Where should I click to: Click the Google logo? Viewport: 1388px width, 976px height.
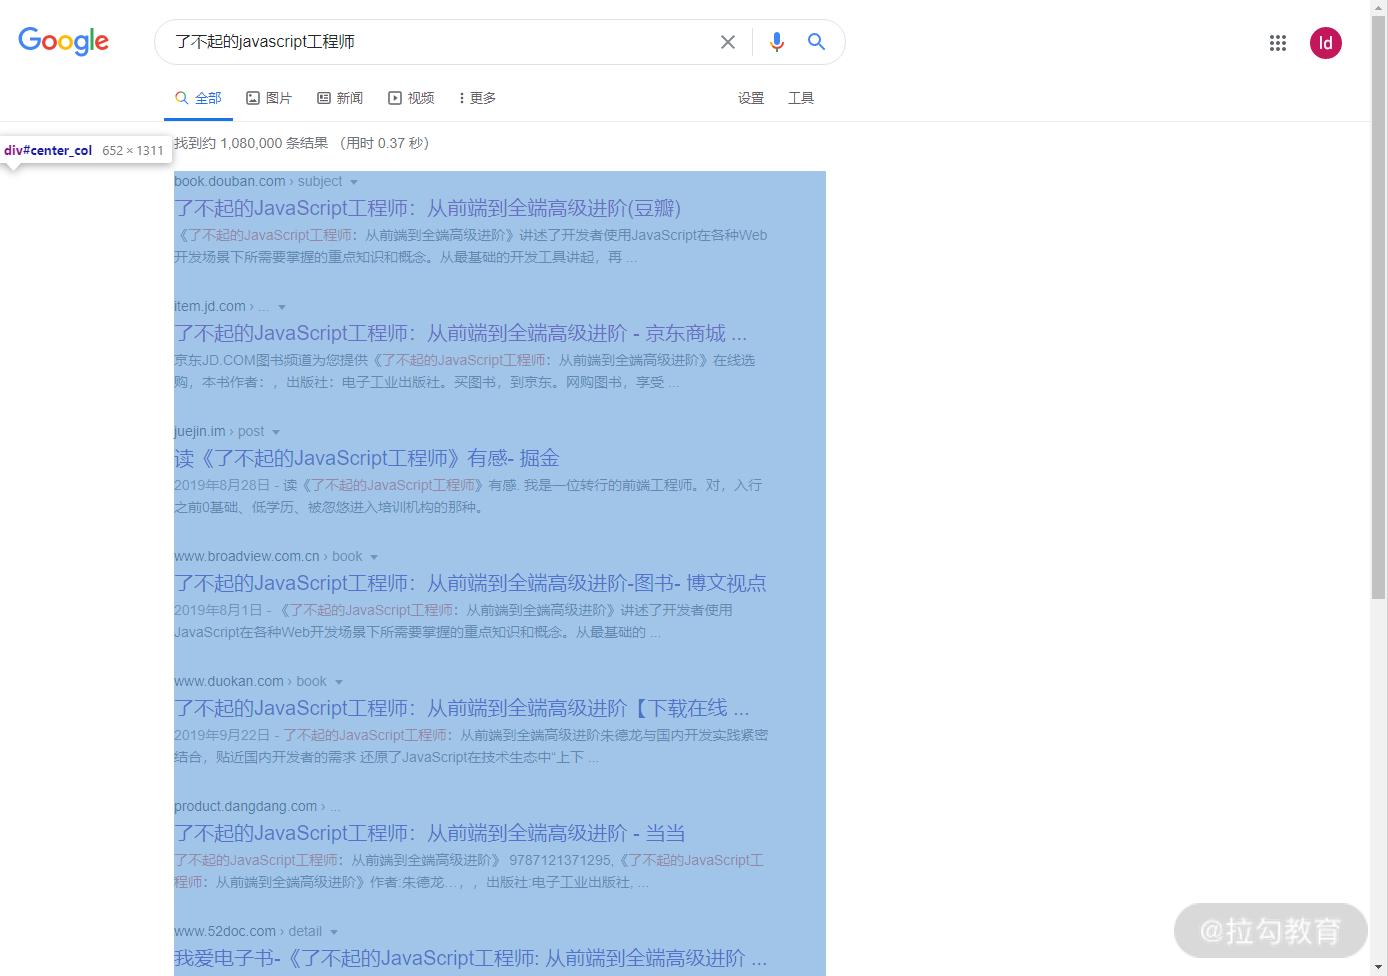(63, 41)
